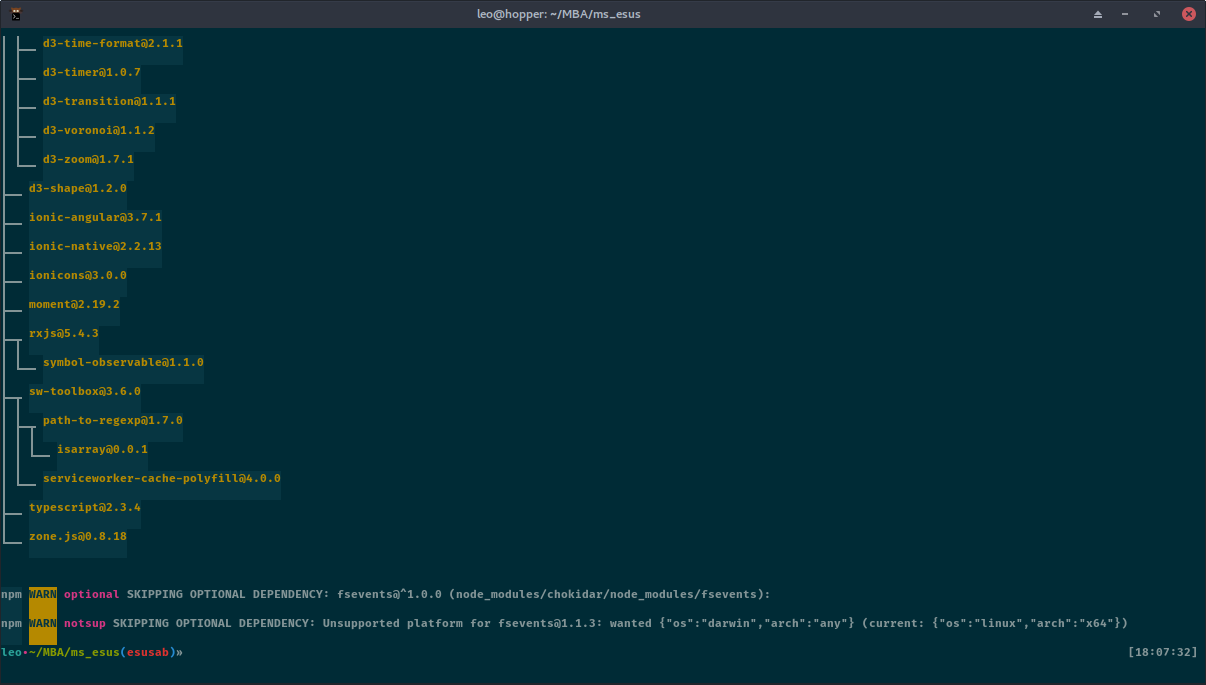Click the username leo in the shell prompt

pyautogui.click(x=11, y=653)
